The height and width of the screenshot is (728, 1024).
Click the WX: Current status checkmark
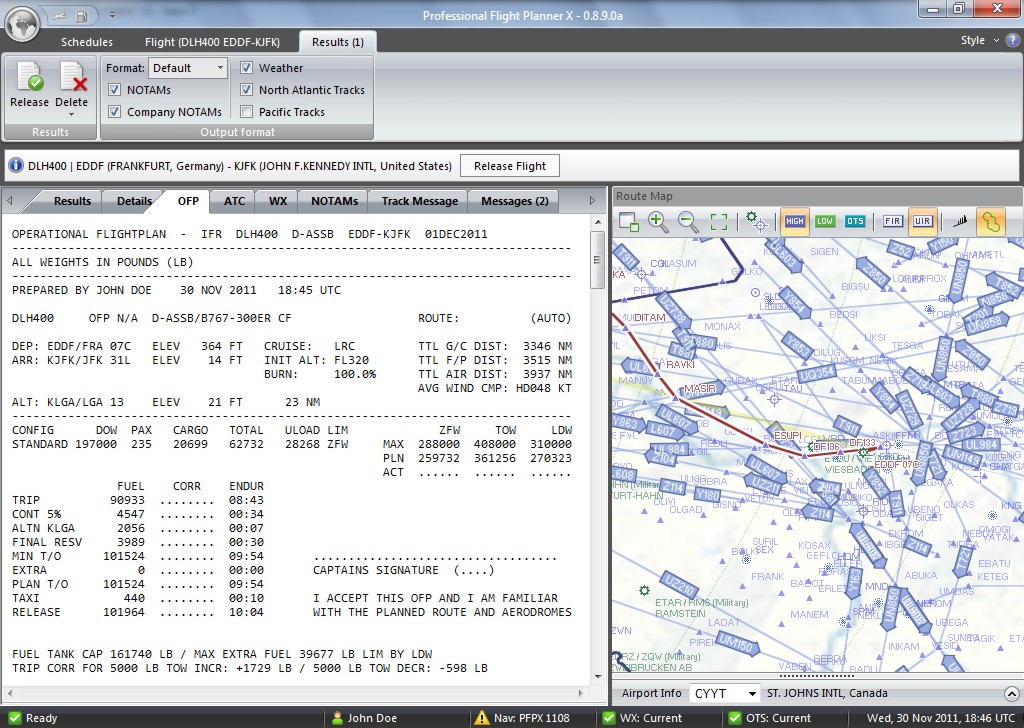pos(609,718)
